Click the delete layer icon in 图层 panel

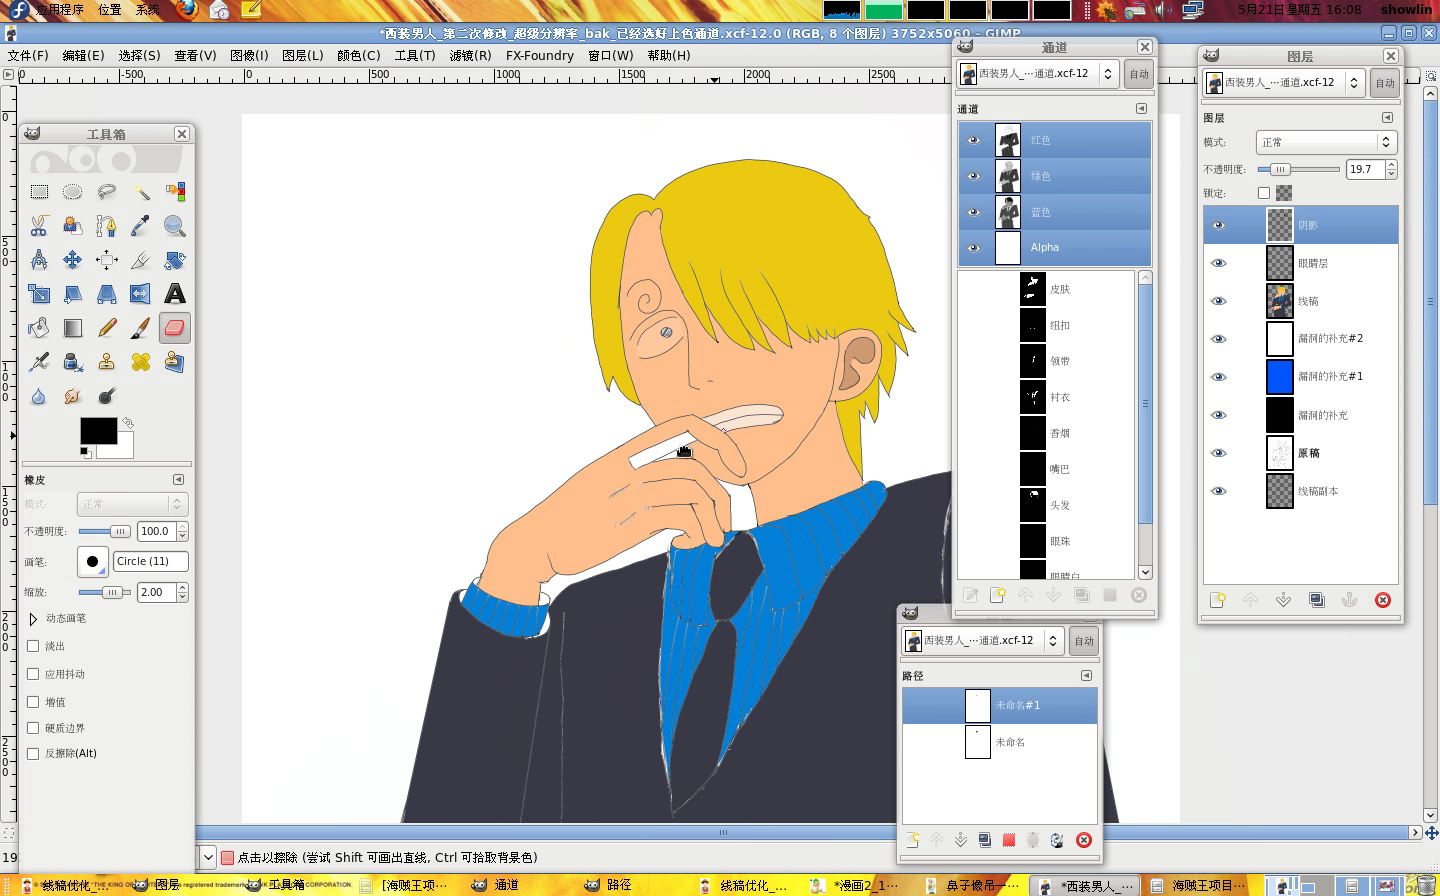coord(1383,600)
